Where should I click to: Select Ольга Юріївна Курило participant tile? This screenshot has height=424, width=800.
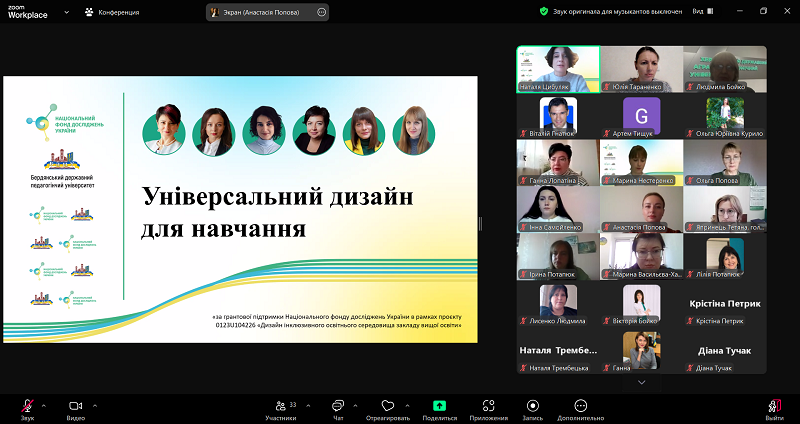tap(724, 116)
